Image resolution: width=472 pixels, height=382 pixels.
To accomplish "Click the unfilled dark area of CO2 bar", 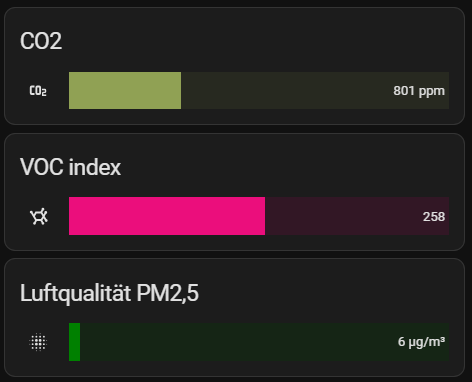I will point(287,90).
